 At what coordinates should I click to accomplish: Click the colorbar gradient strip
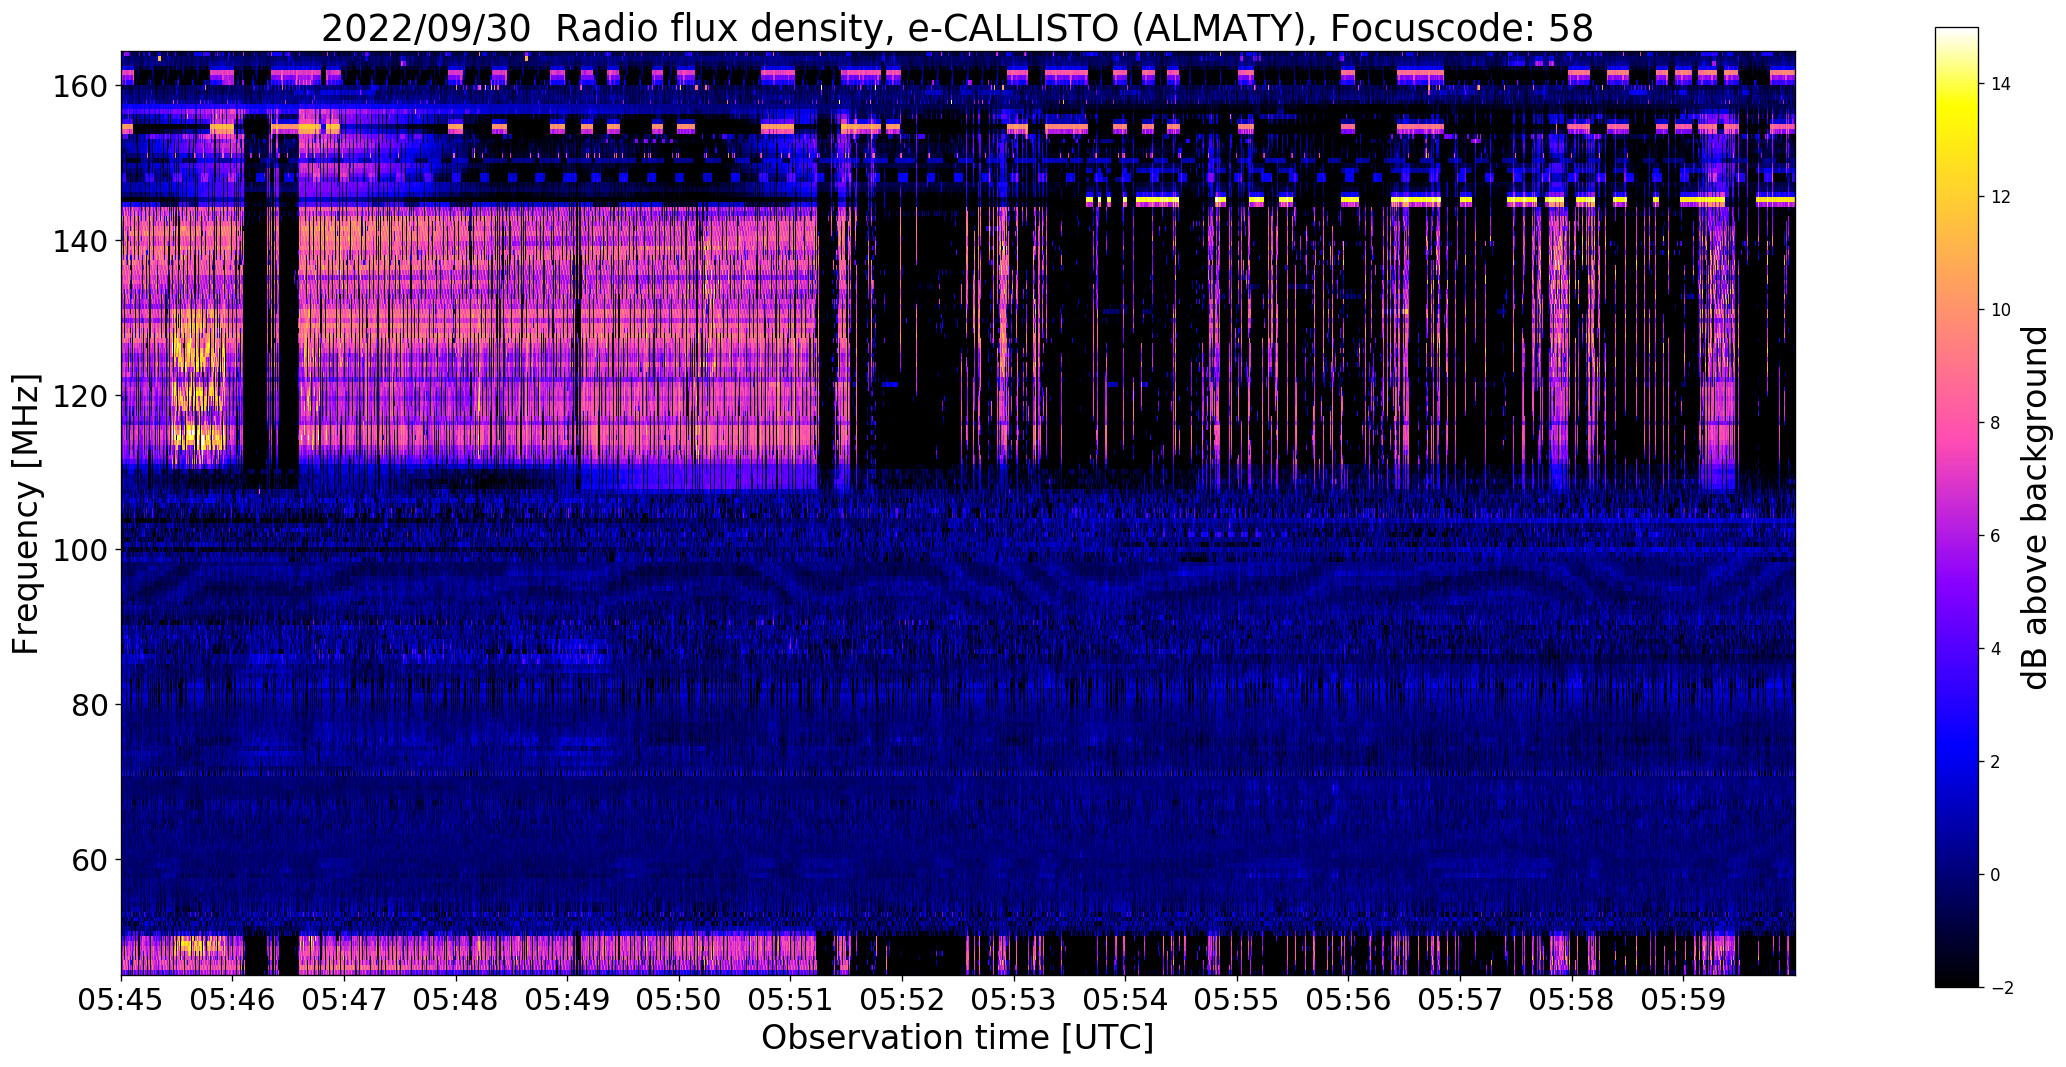tap(1957, 507)
